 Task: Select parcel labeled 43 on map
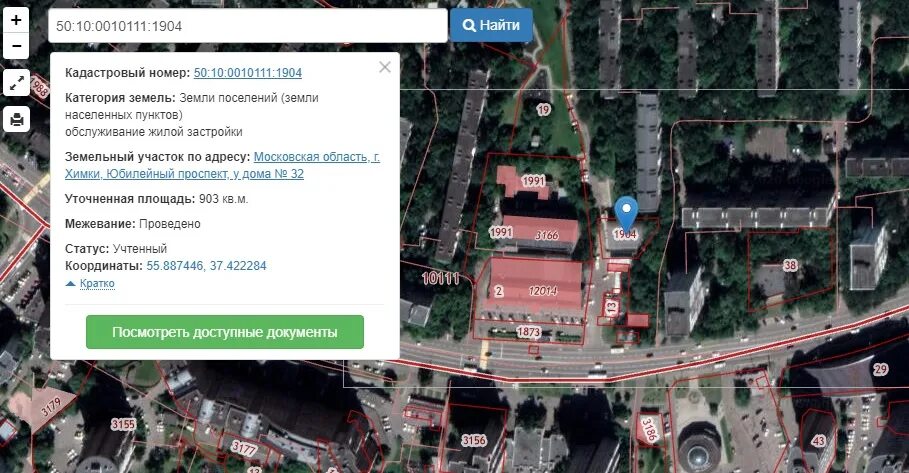tap(818, 441)
